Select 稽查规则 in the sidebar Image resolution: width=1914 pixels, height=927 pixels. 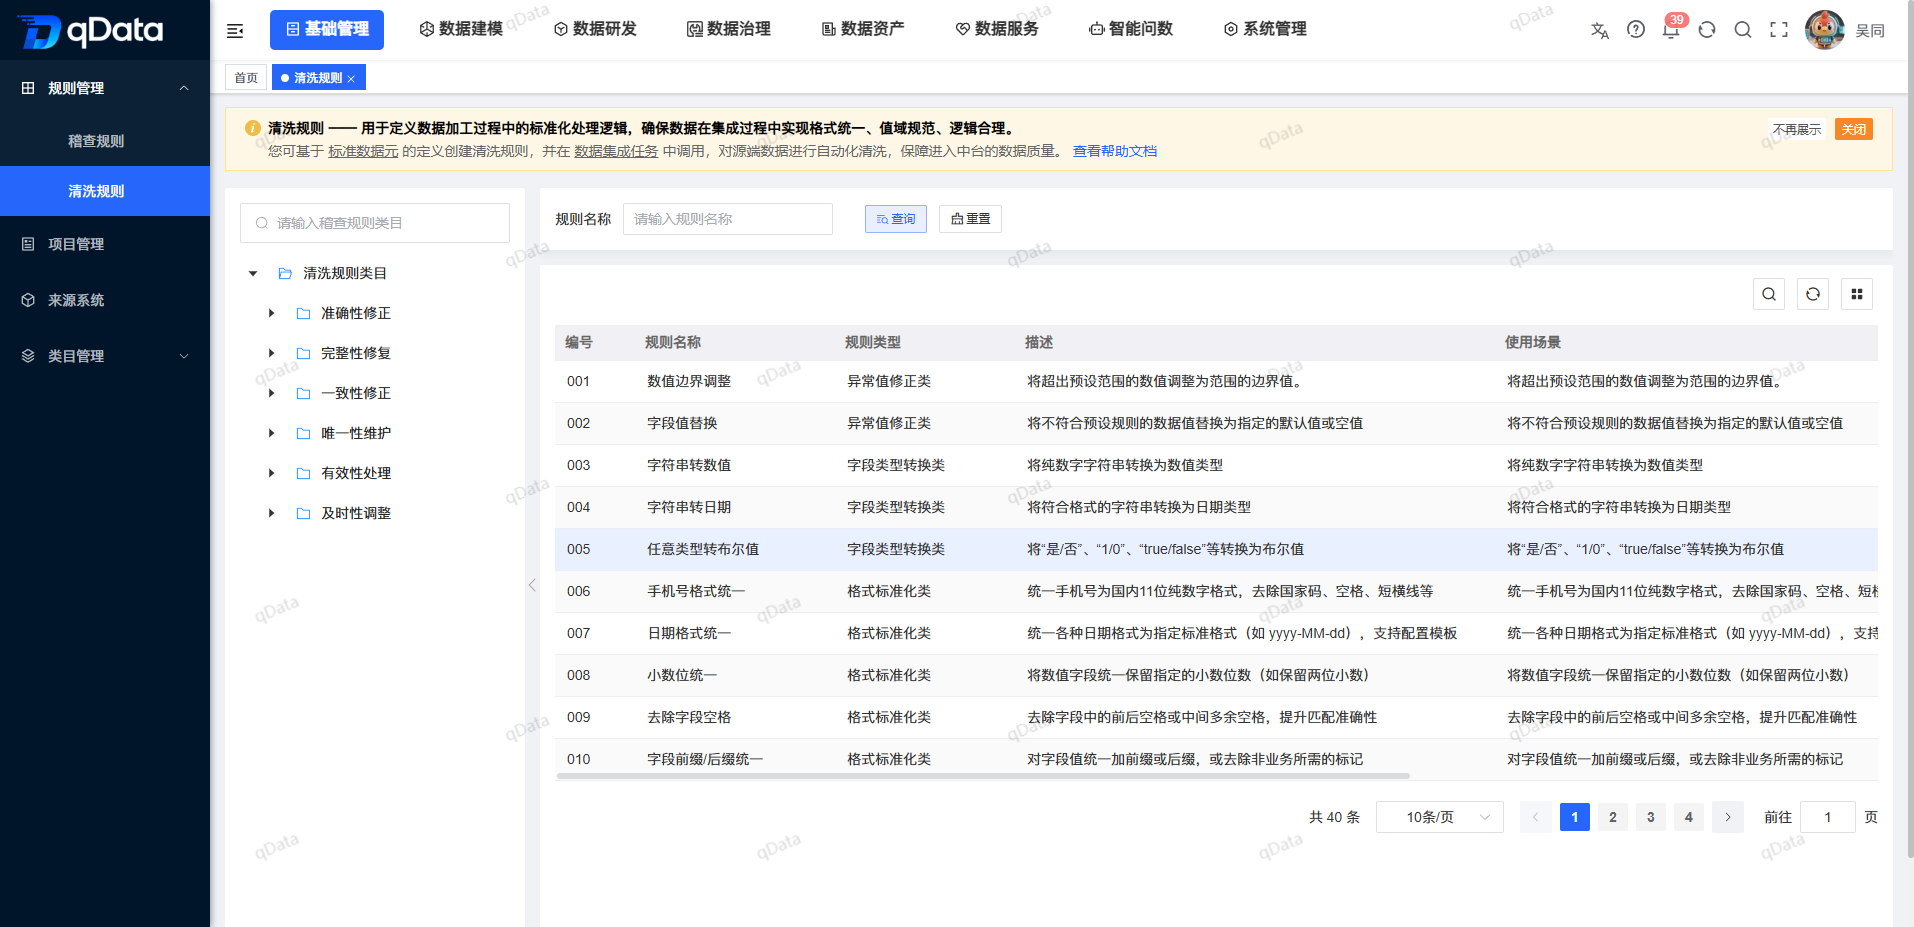(x=105, y=141)
